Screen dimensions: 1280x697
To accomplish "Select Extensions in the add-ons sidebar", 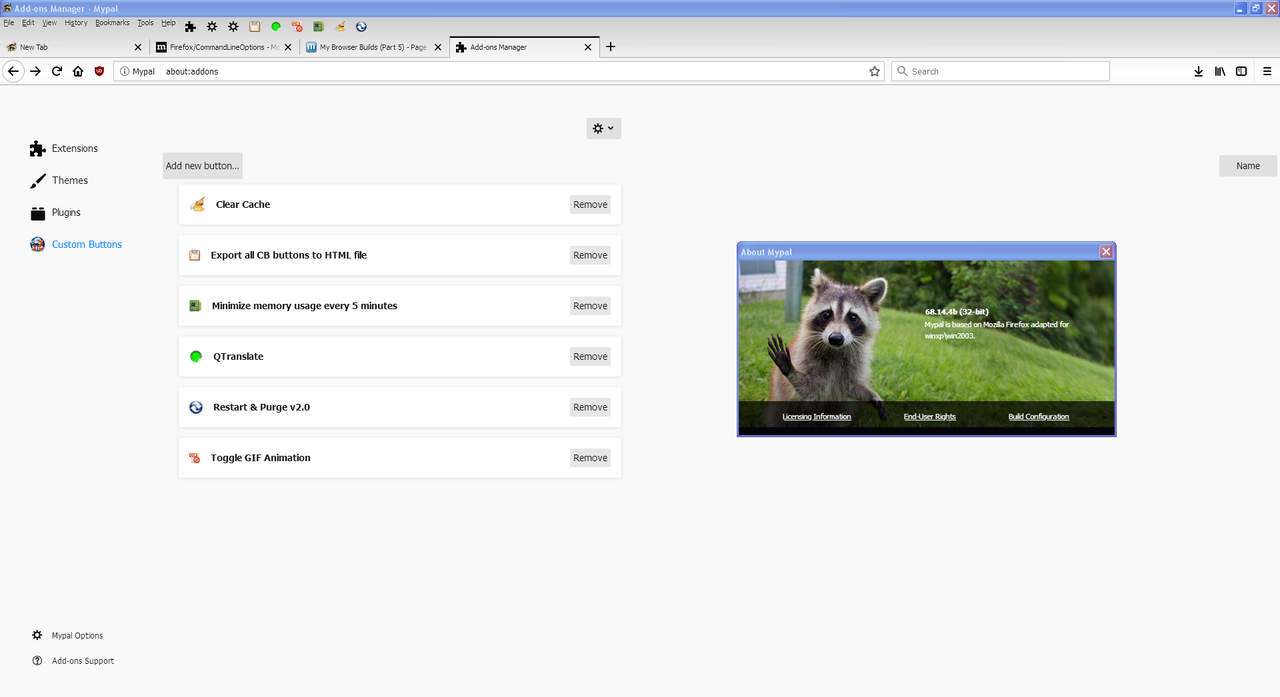I will click(x=64, y=148).
